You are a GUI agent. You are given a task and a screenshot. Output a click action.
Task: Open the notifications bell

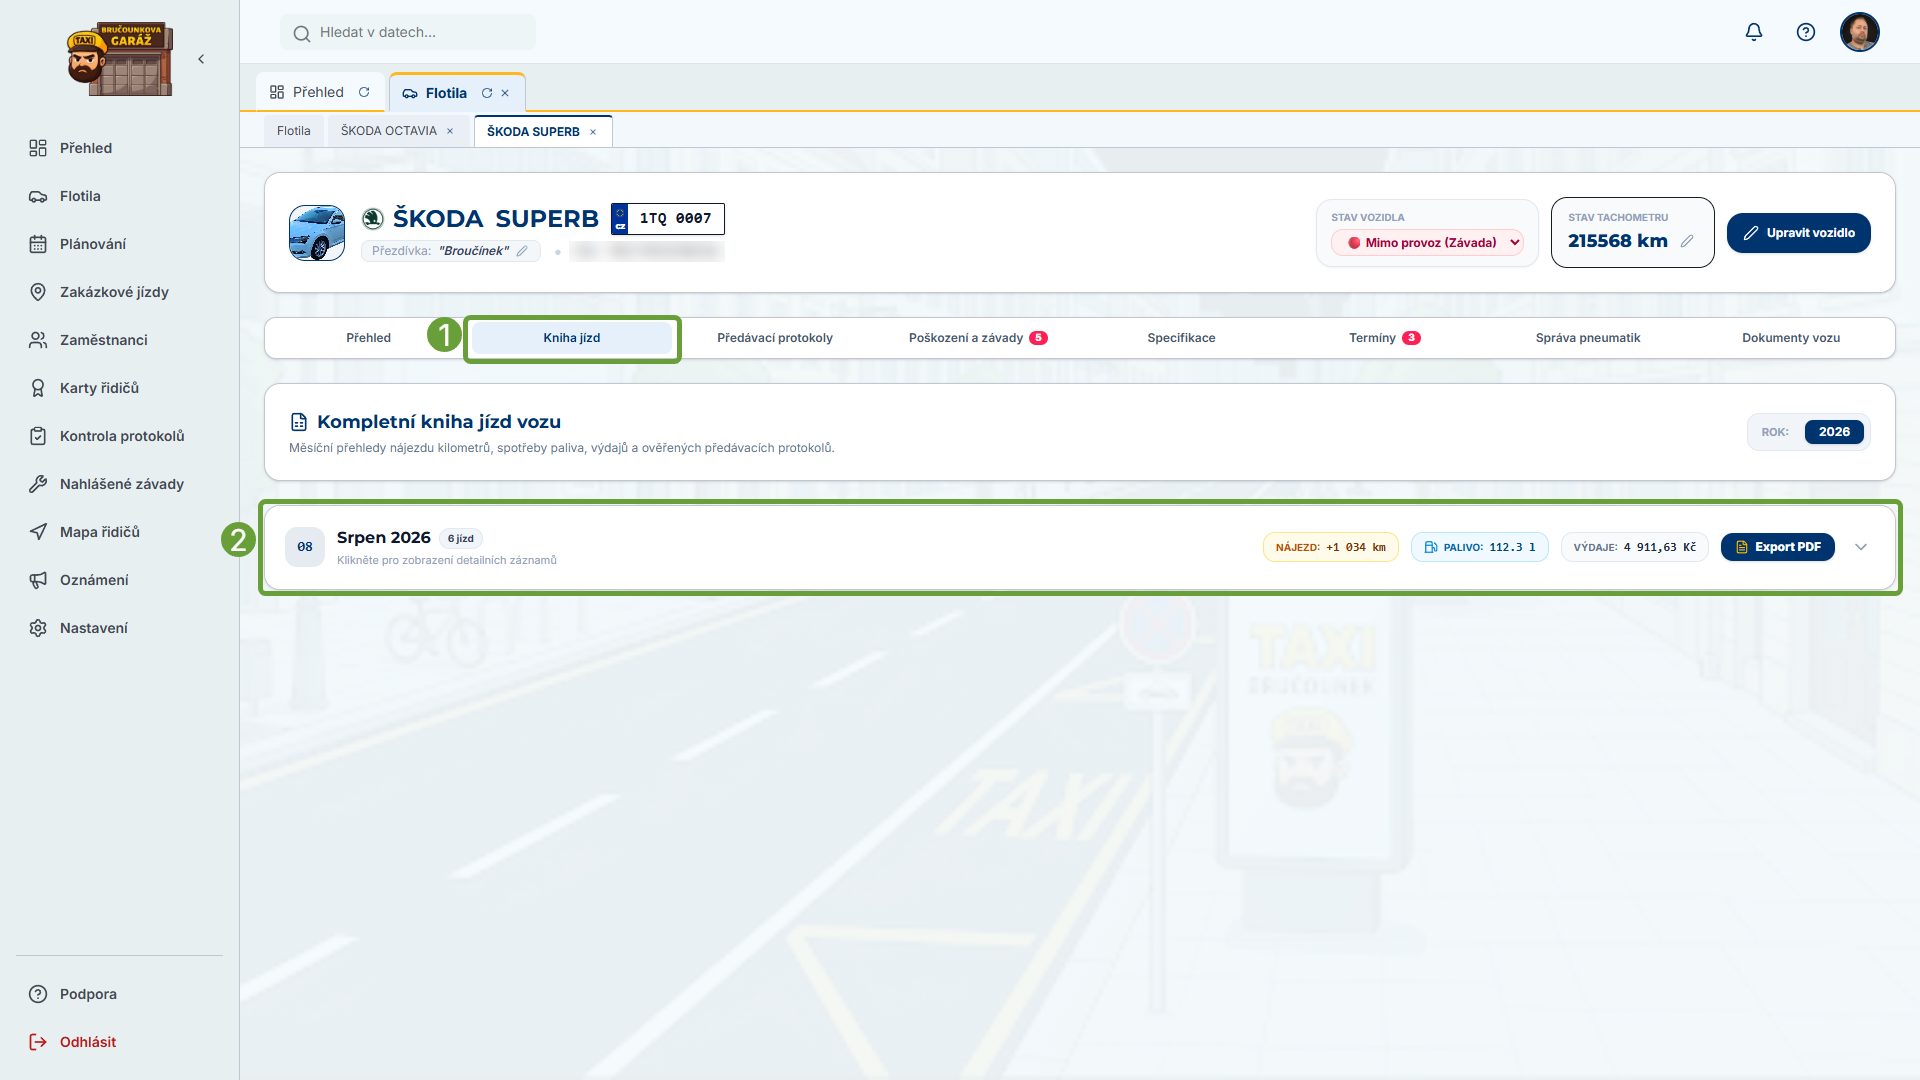click(1754, 32)
